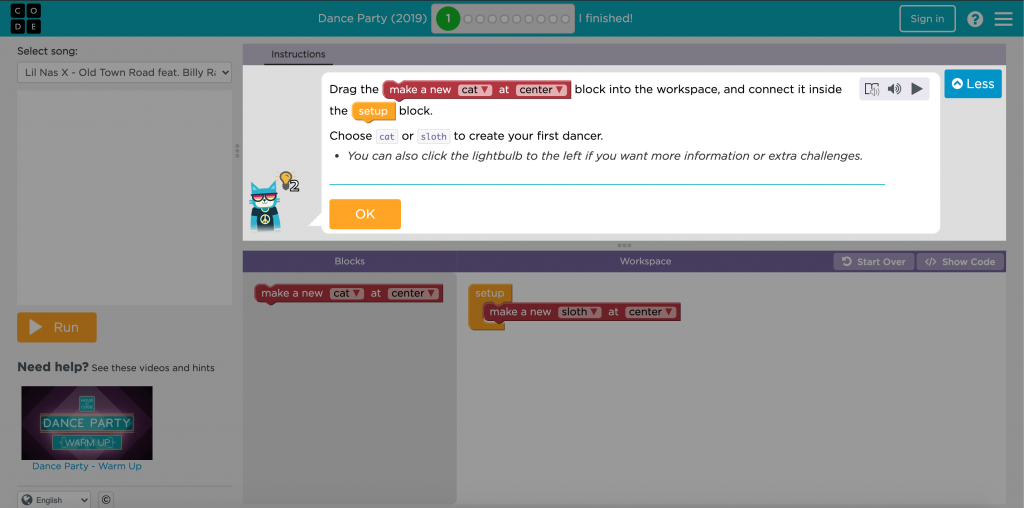The height and width of the screenshot is (508, 1024).
Task: Collapse instructions with Less button
Action: click(972, 84)
